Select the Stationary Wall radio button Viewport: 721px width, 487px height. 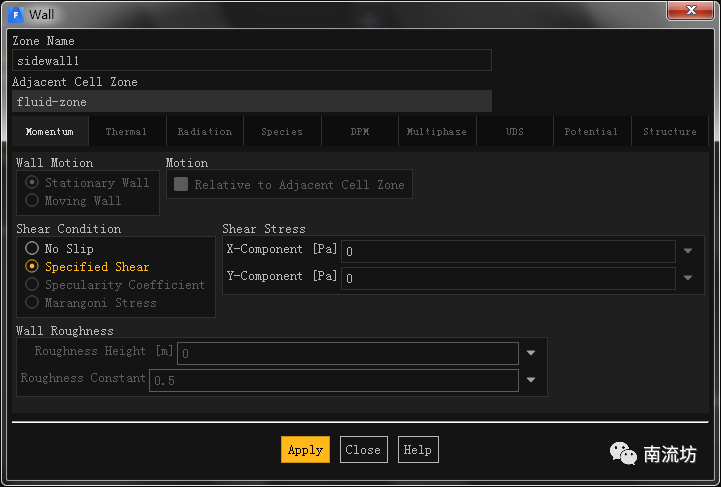(x=32, y=182)
